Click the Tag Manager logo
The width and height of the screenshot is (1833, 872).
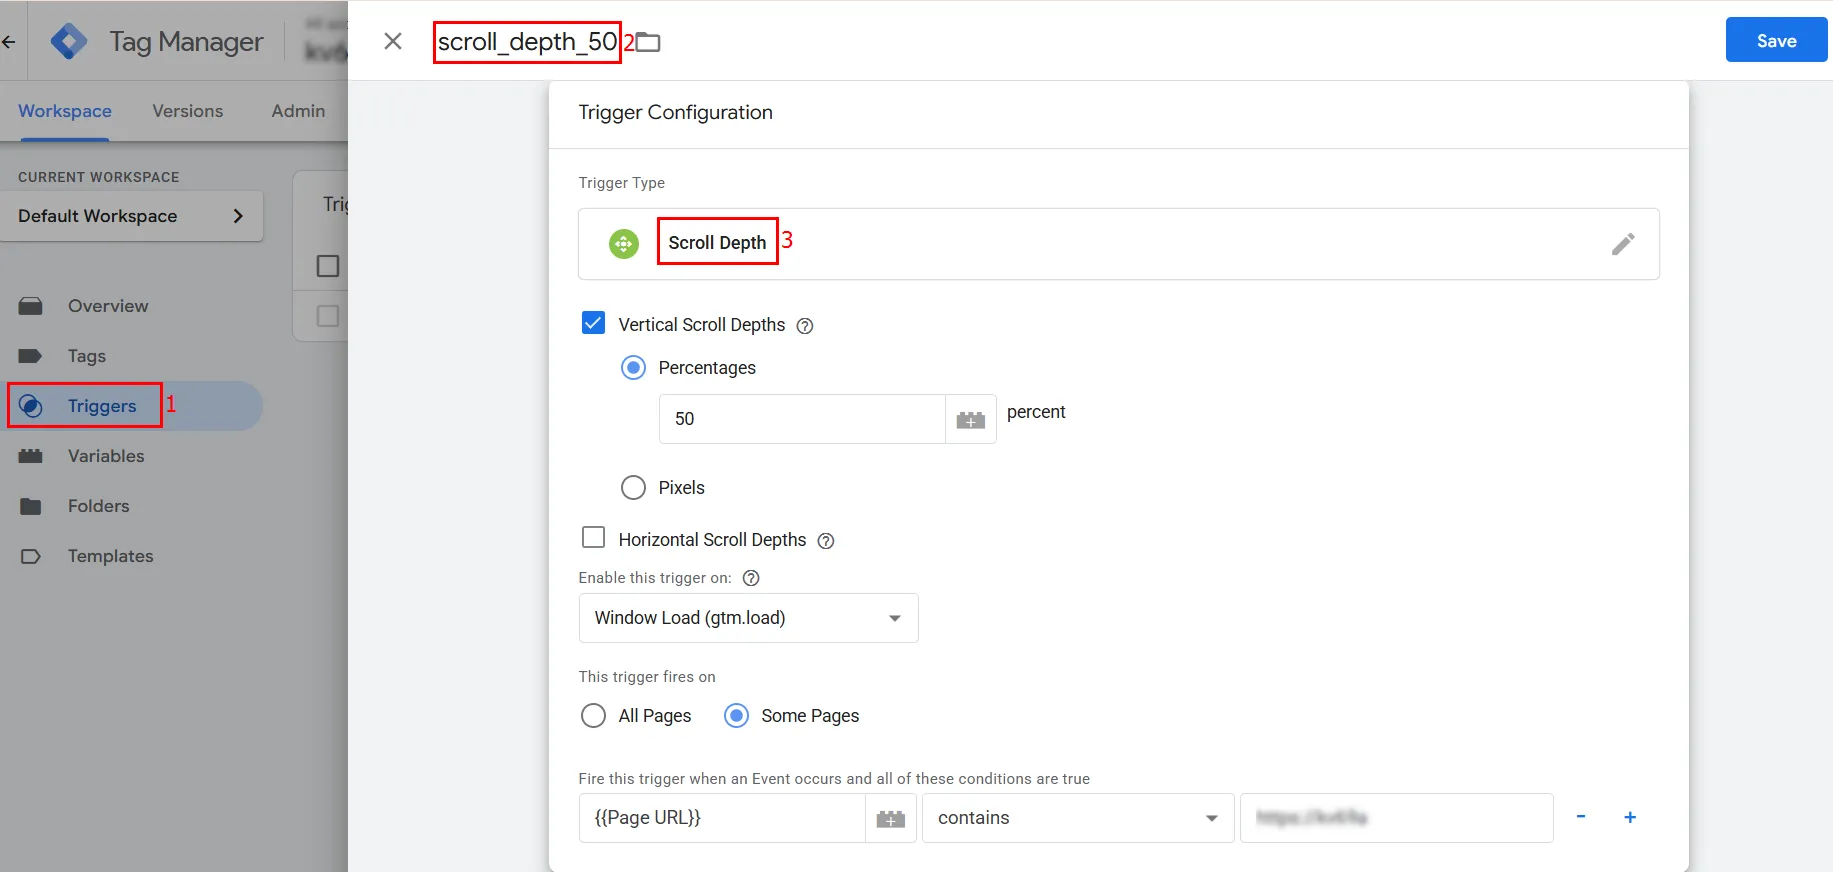point(69,41)
